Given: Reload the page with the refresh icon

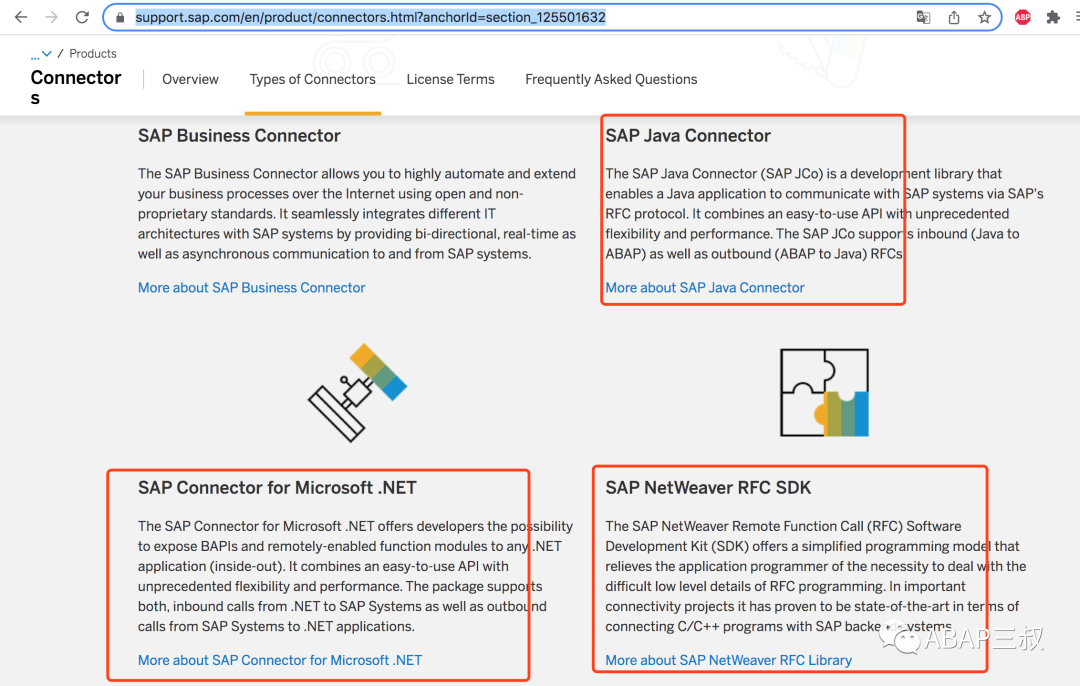Looking at the screenshot, I should point(82,17).
